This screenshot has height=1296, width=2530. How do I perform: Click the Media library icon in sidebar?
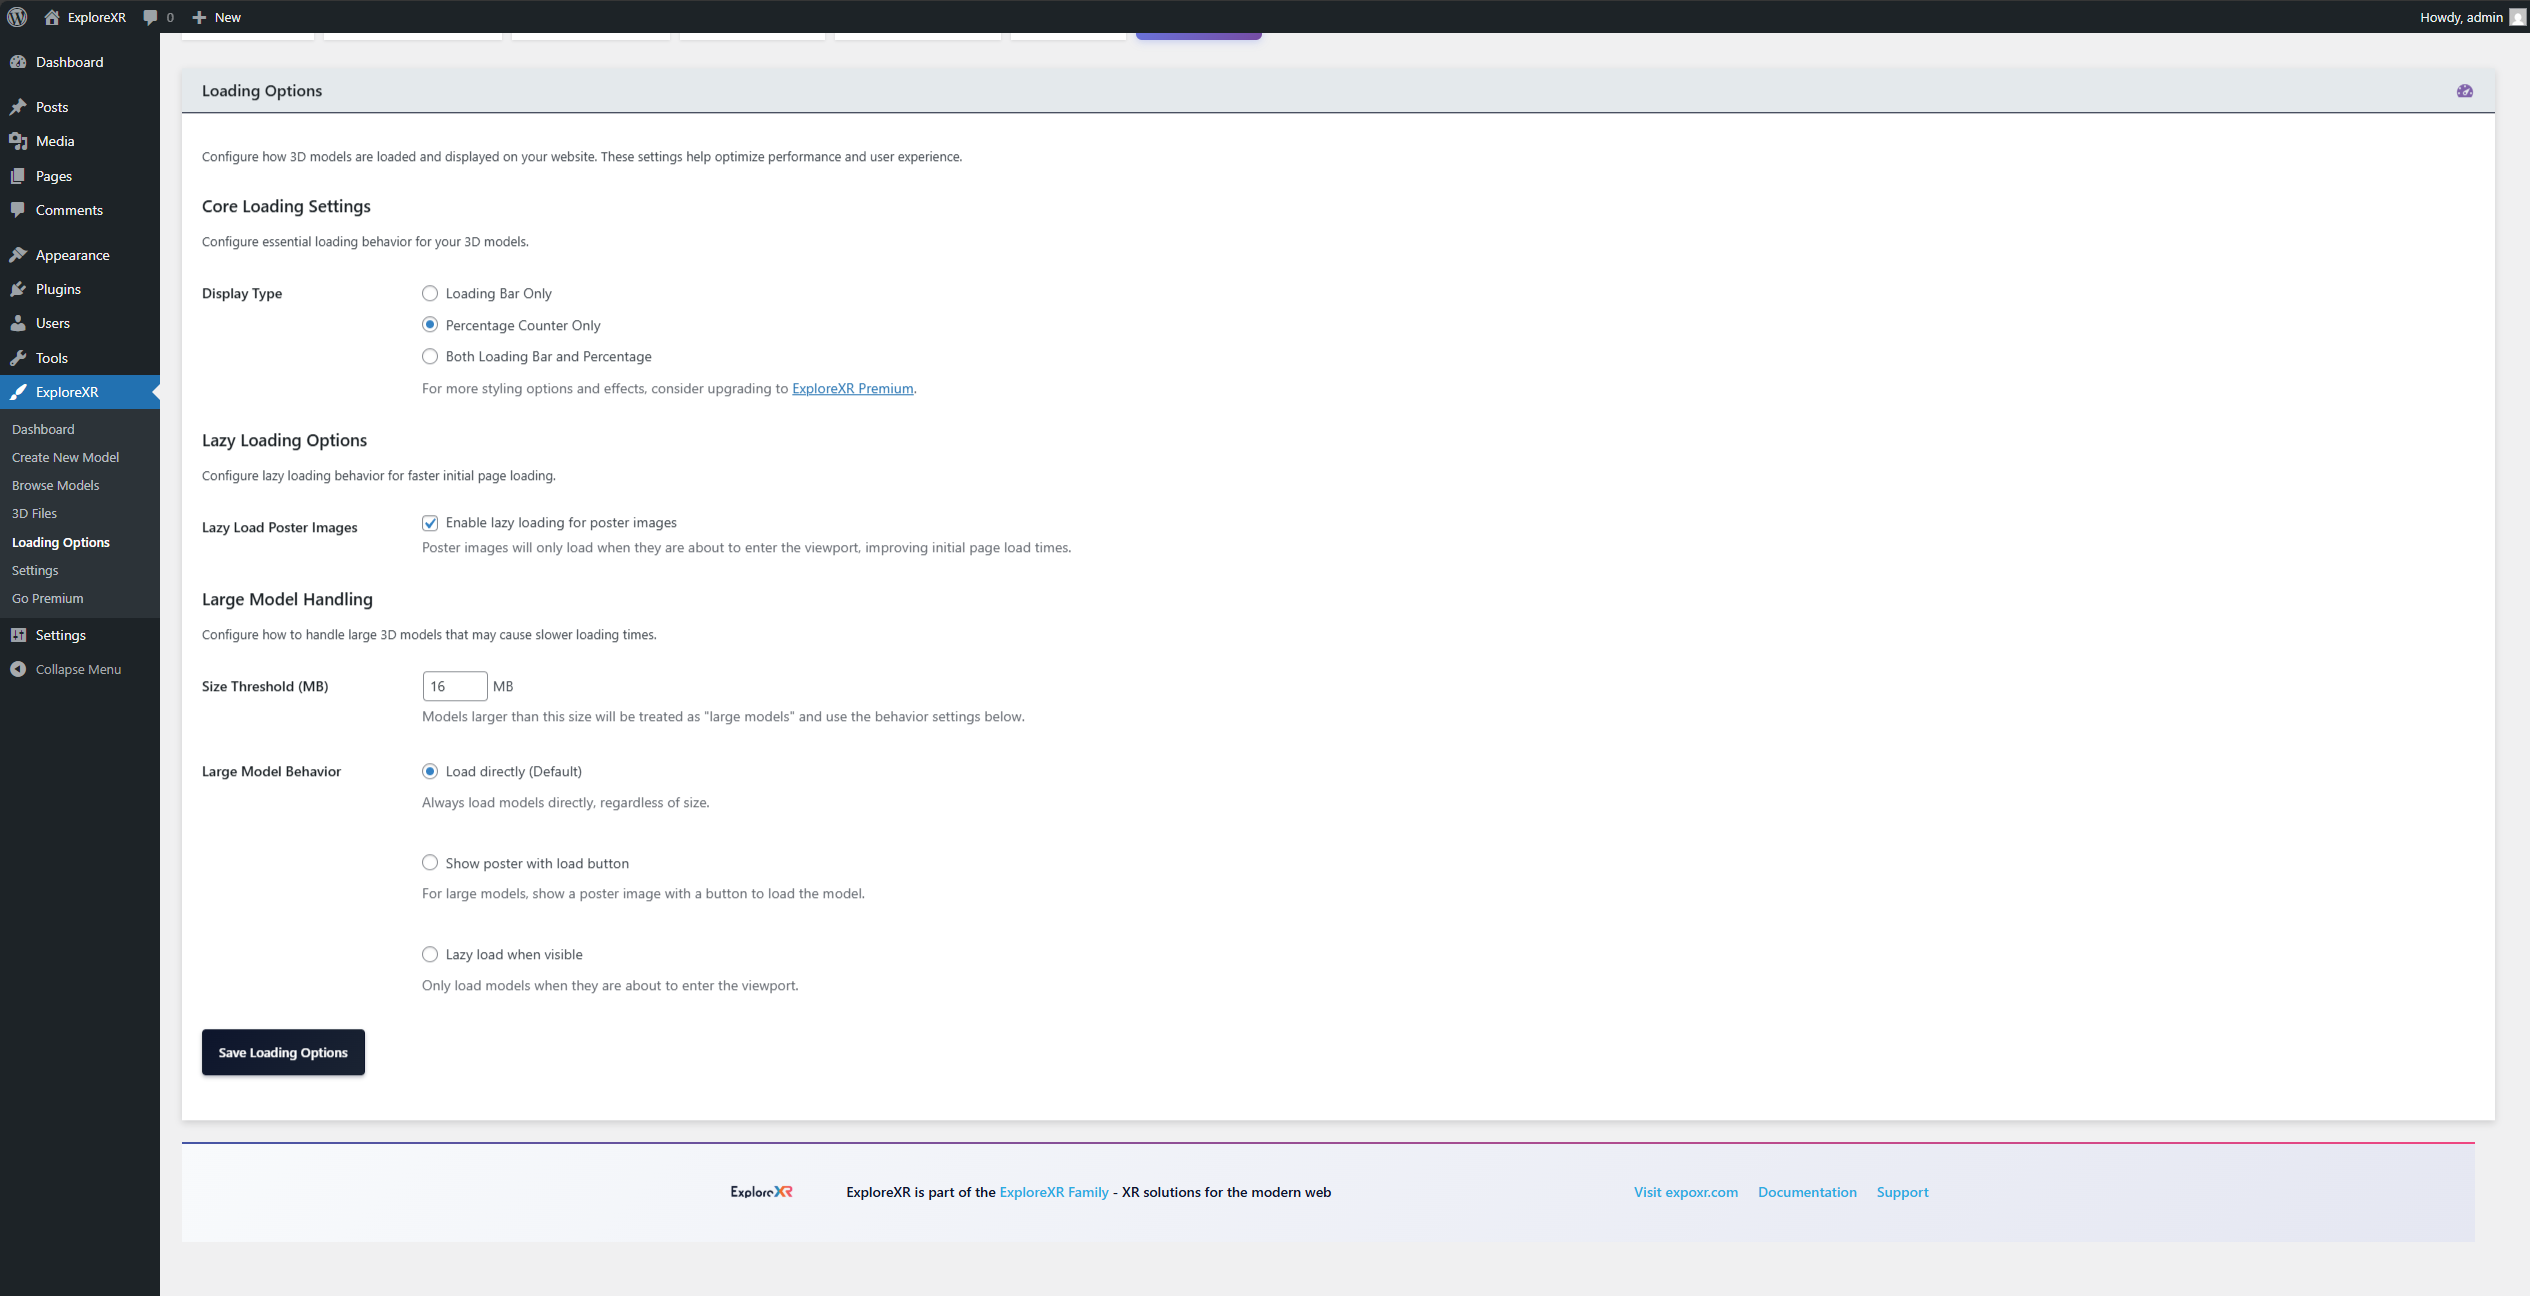[x=20, y=141]
